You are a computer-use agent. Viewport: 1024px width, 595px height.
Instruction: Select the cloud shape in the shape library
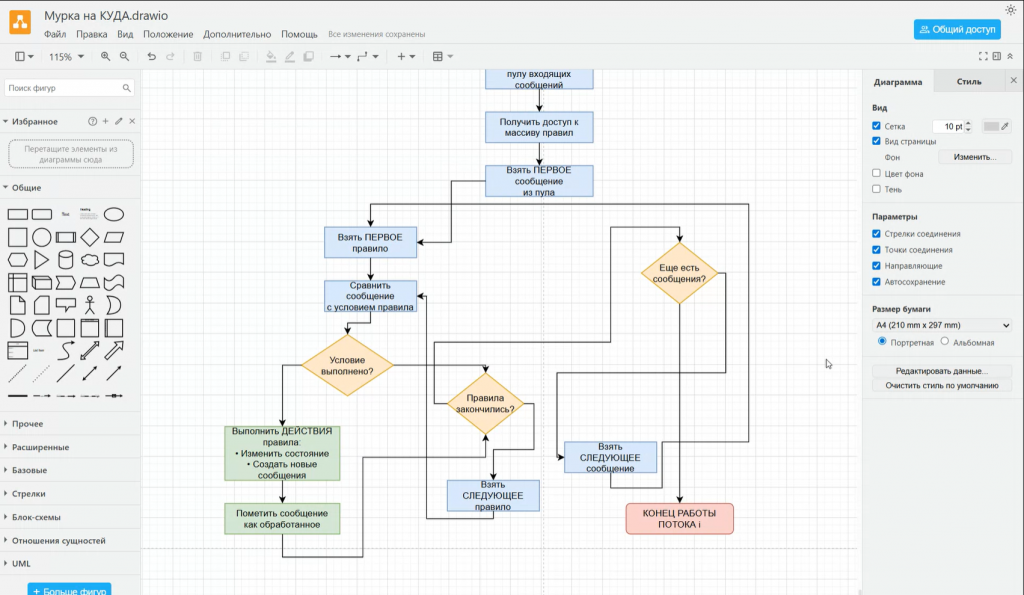pyautogui.click(x=90, y=260)
